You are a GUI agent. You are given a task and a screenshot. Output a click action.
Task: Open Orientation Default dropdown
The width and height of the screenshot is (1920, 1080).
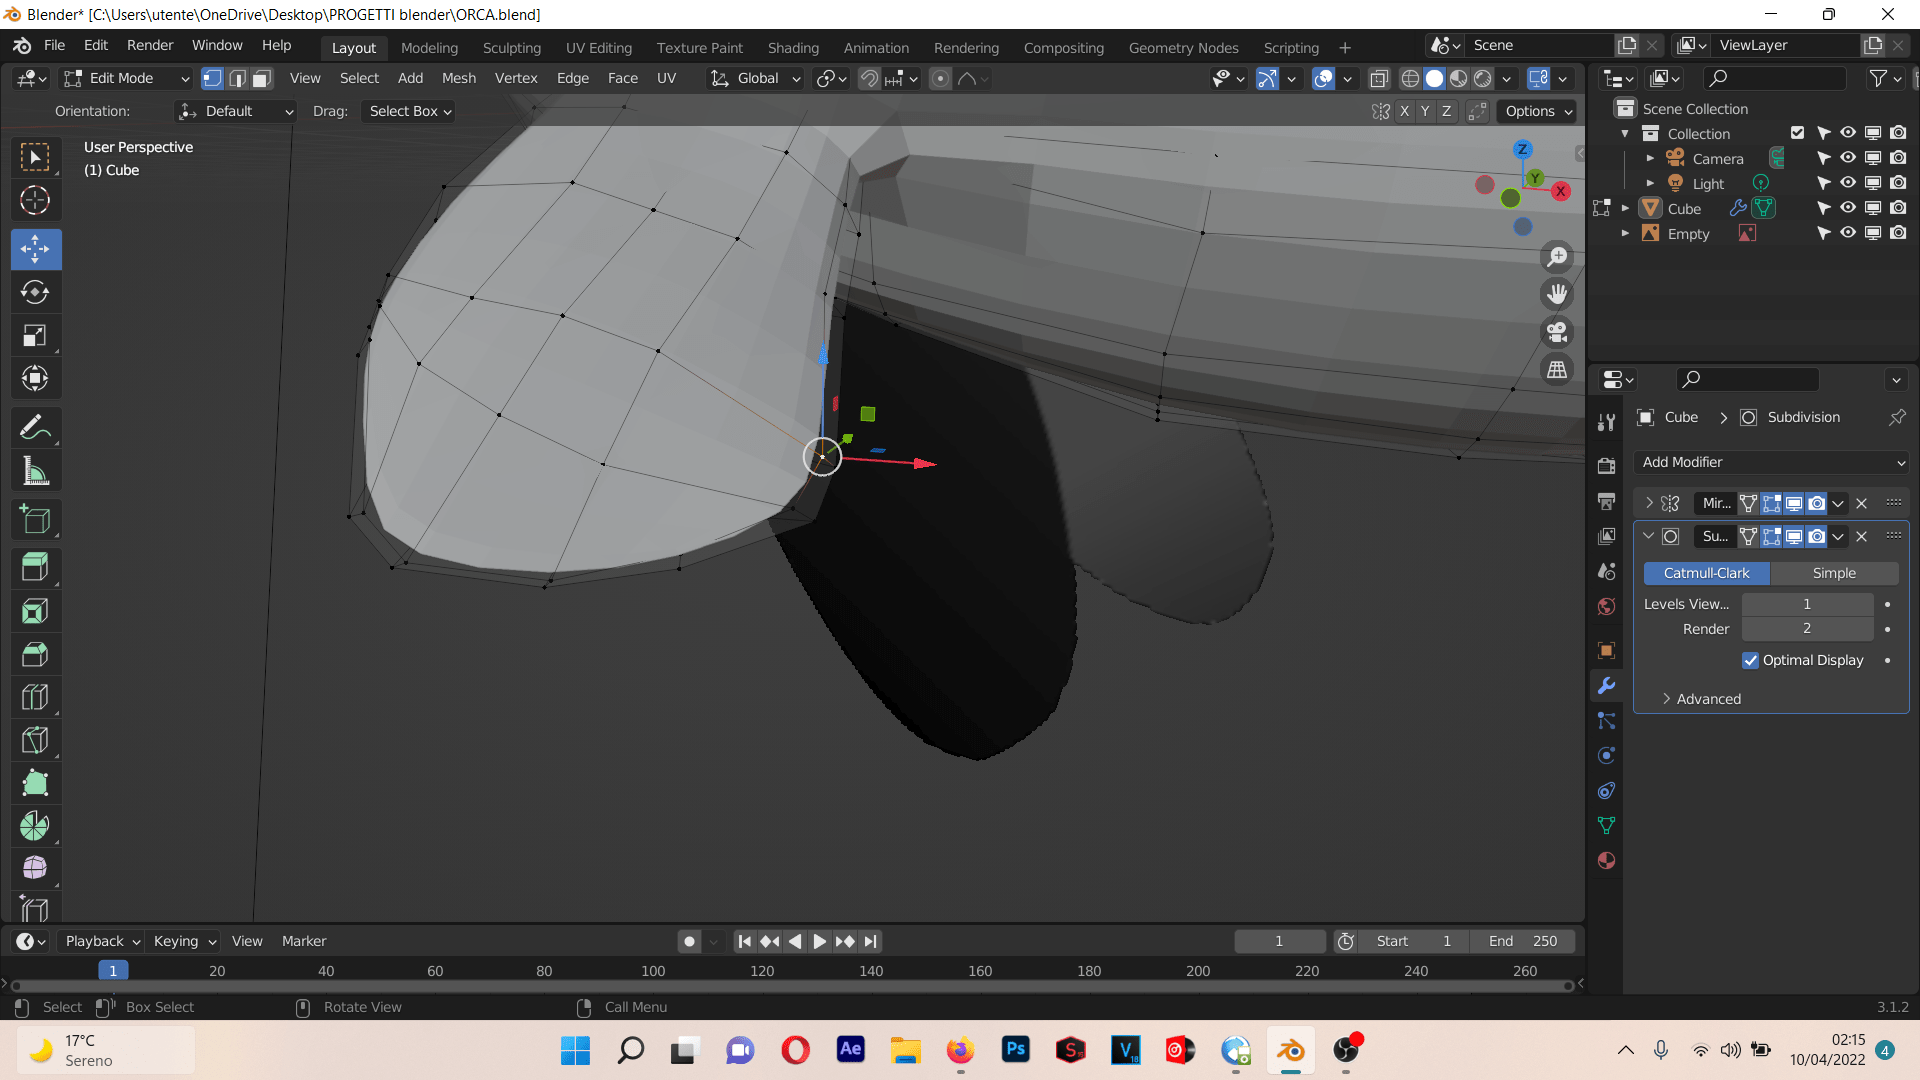click(236, 111)
